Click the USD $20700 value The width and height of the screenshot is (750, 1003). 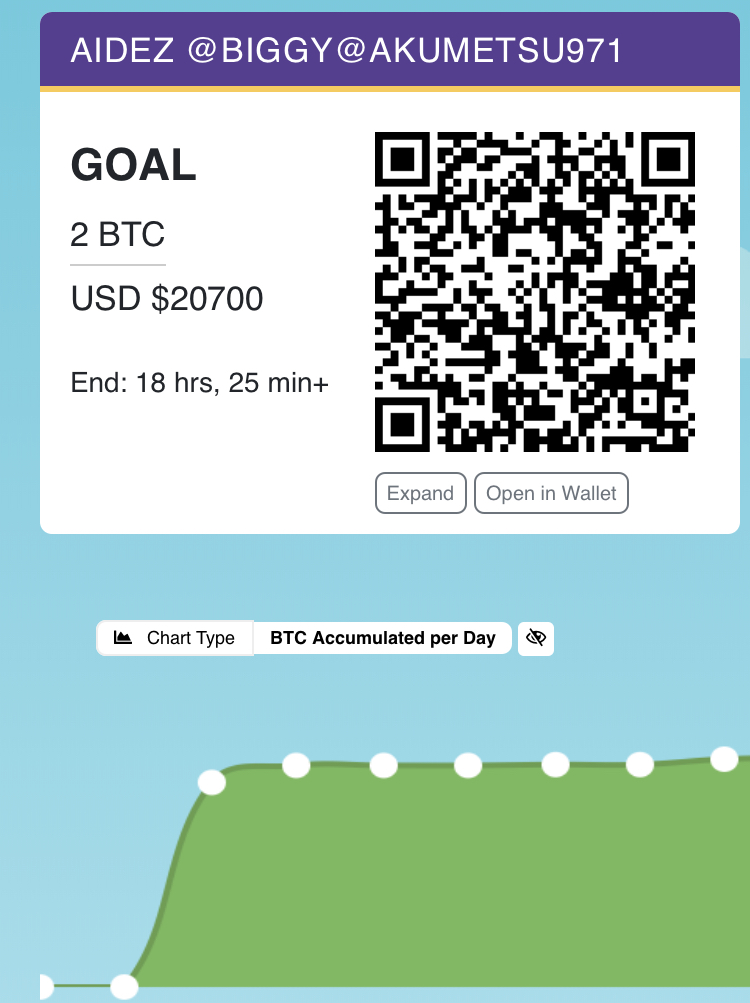tap(167, 298)
